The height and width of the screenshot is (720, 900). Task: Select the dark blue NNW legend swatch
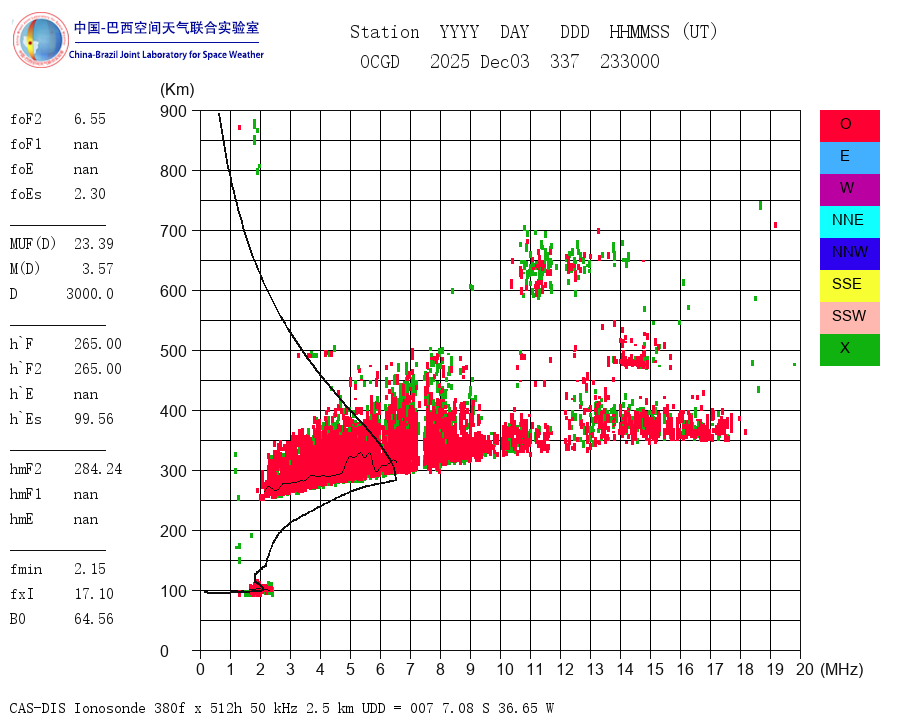click(x=849, y=254)
